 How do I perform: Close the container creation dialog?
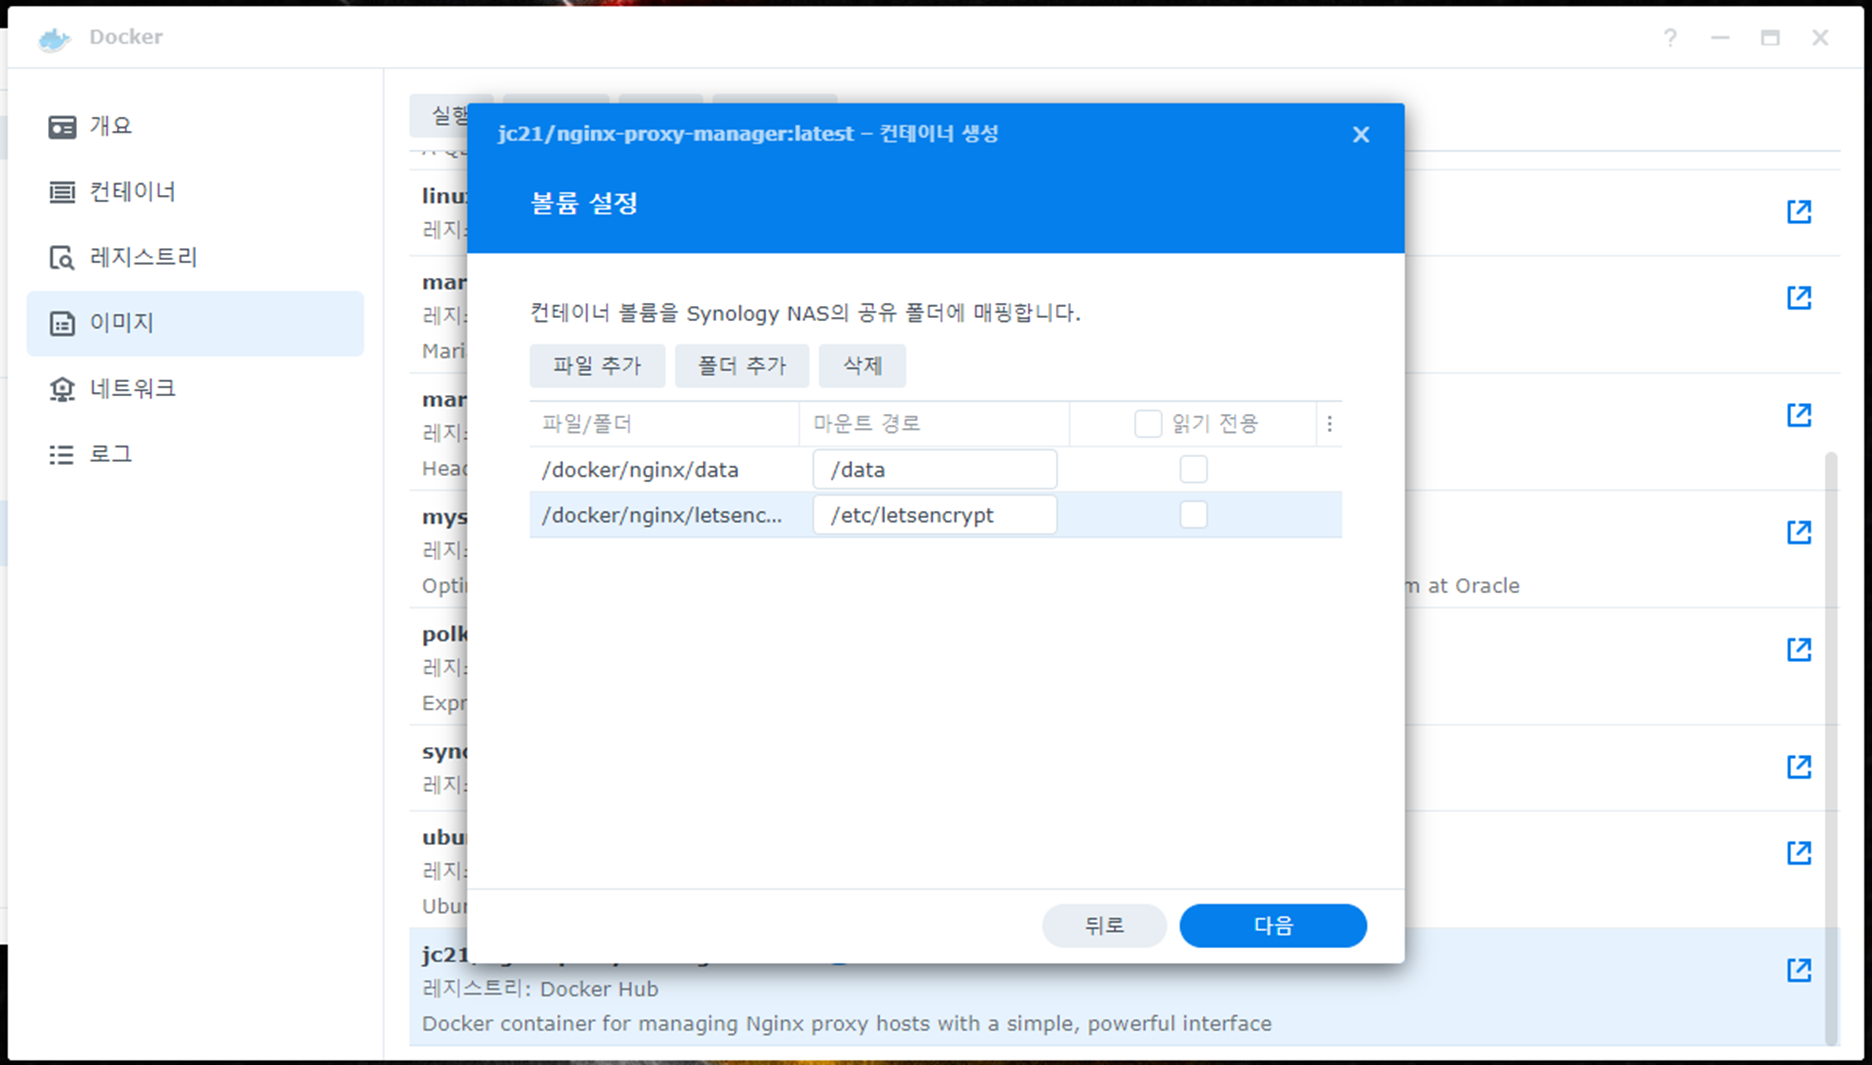1360,134
